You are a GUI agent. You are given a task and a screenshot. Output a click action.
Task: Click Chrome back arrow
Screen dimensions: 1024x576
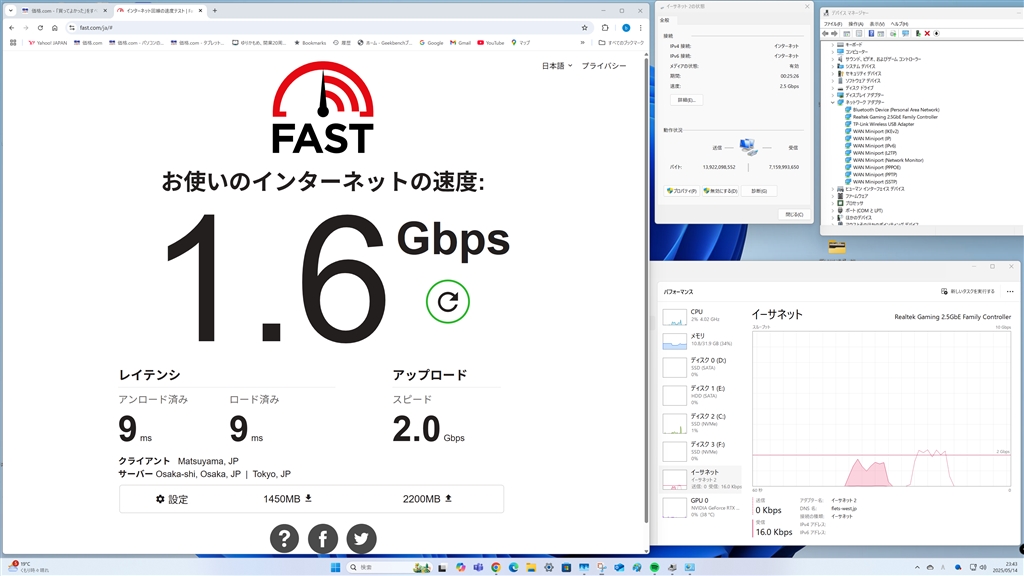pos(12,28)
